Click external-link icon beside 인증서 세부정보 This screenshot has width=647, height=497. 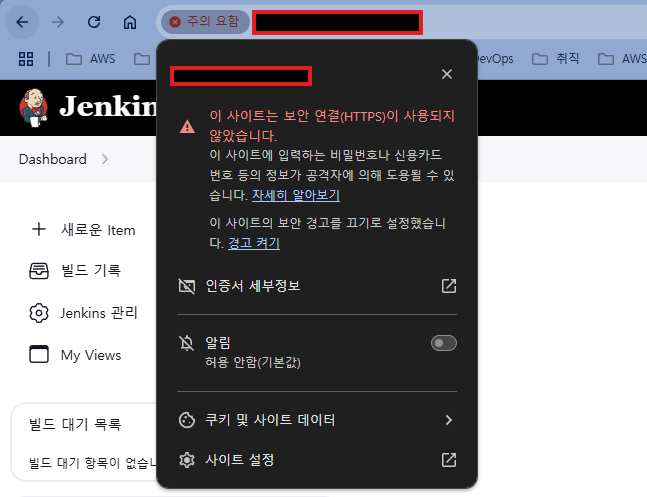click(x=449, y=286)
